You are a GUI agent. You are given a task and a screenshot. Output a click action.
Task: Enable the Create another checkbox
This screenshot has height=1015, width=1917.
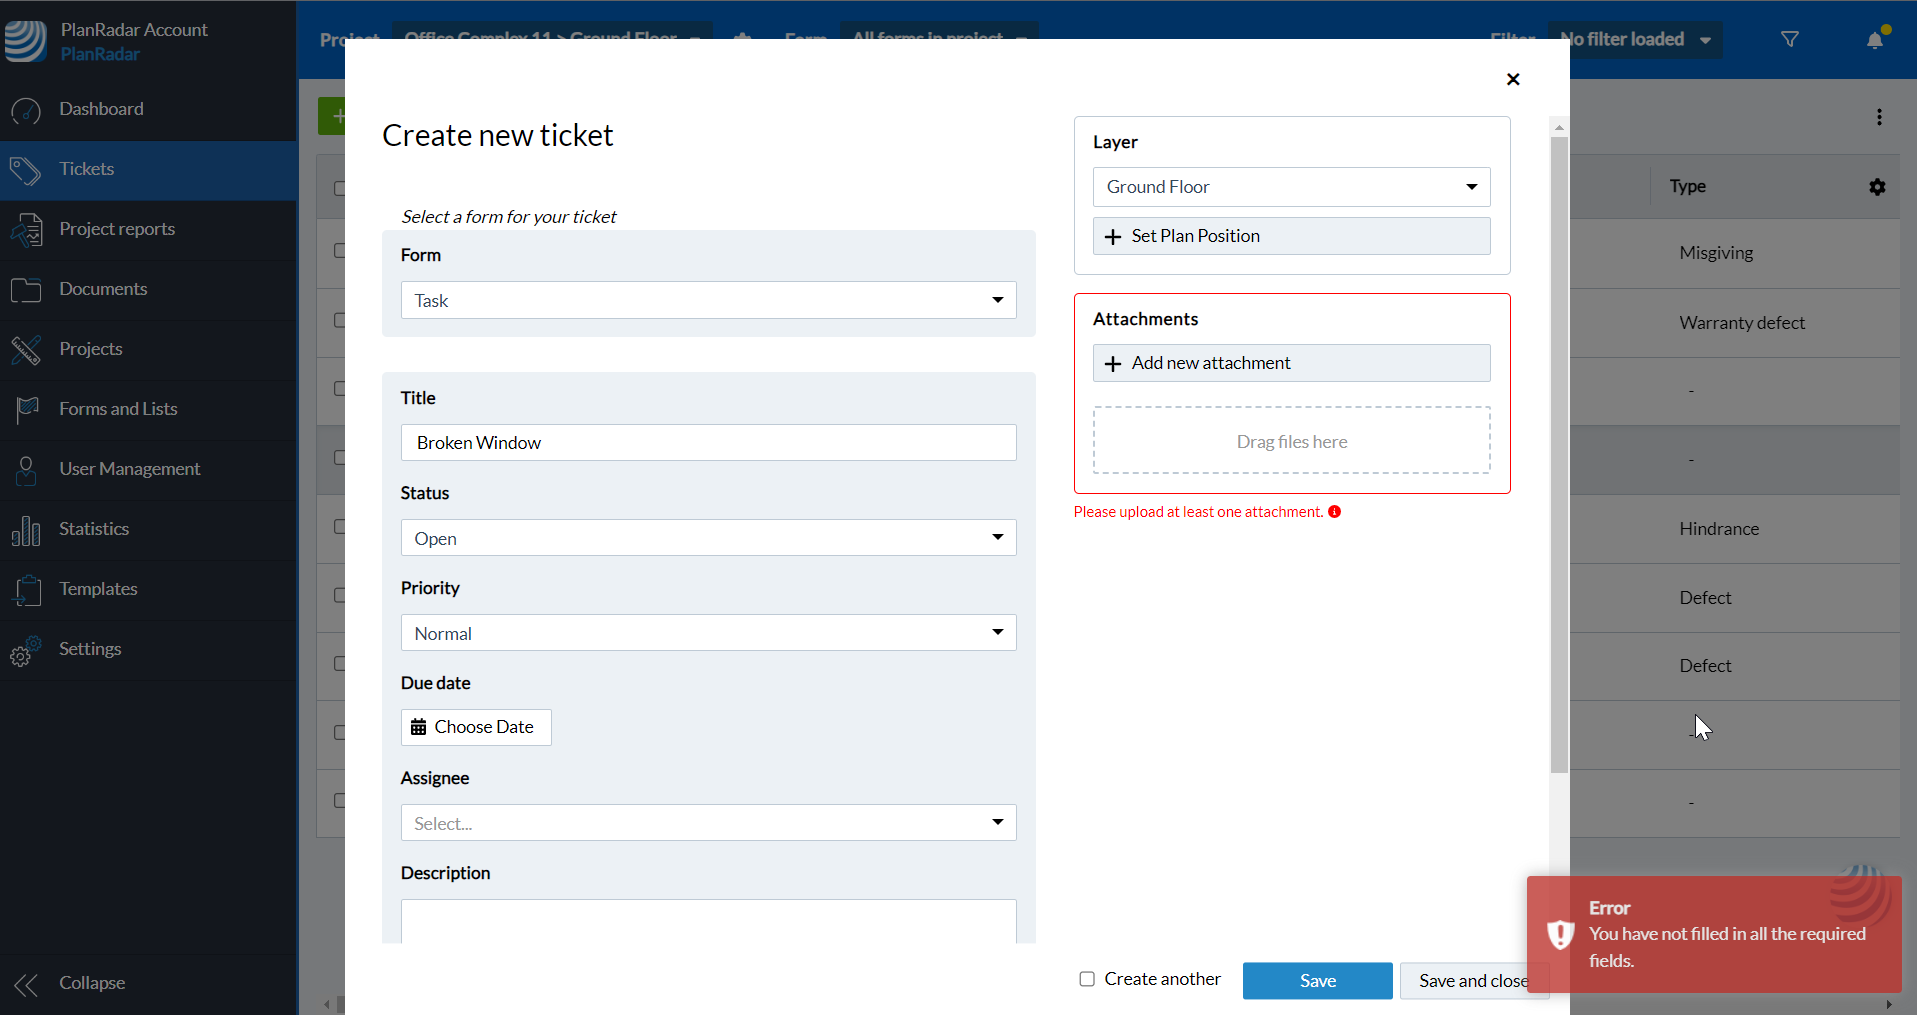click(1087, 979)
